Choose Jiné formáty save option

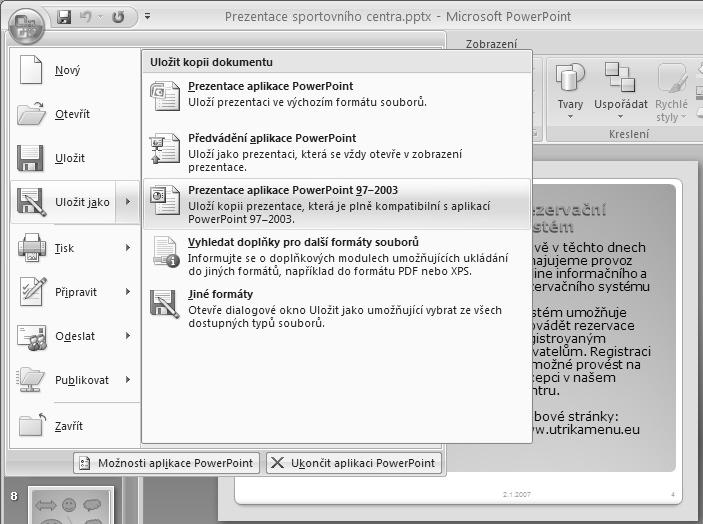[337, 308]
